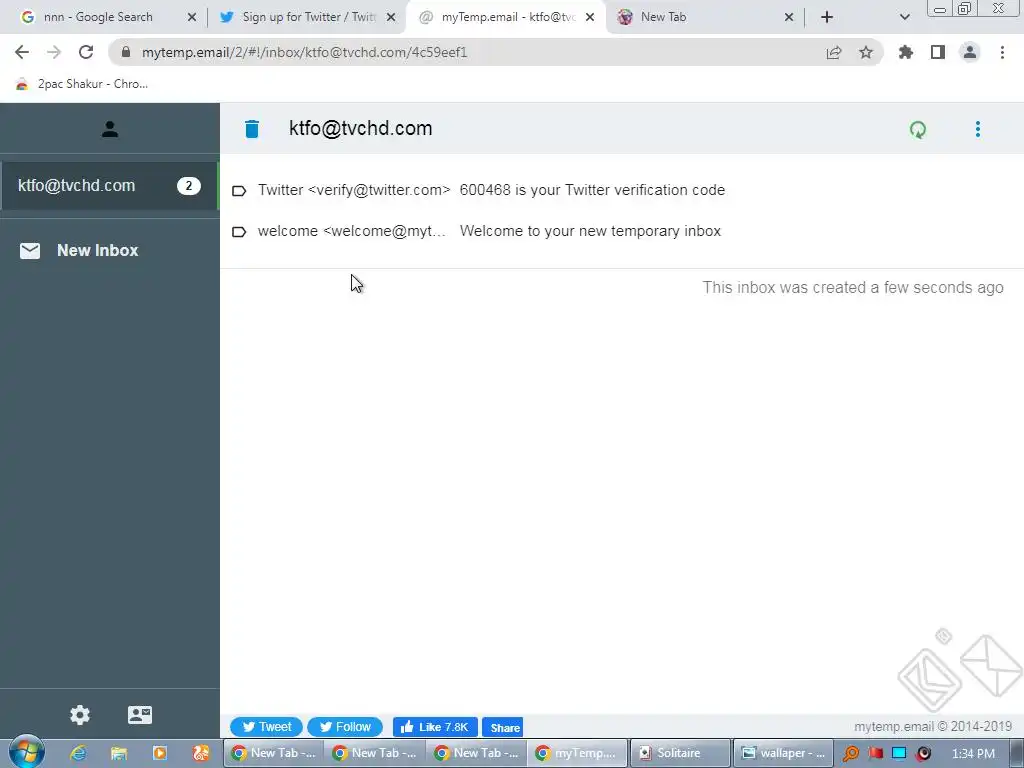This screenshot has width=1024, height=768.
Task: Reload the page in Chrome
Action: pyautogui.click(x=86, y=52)
